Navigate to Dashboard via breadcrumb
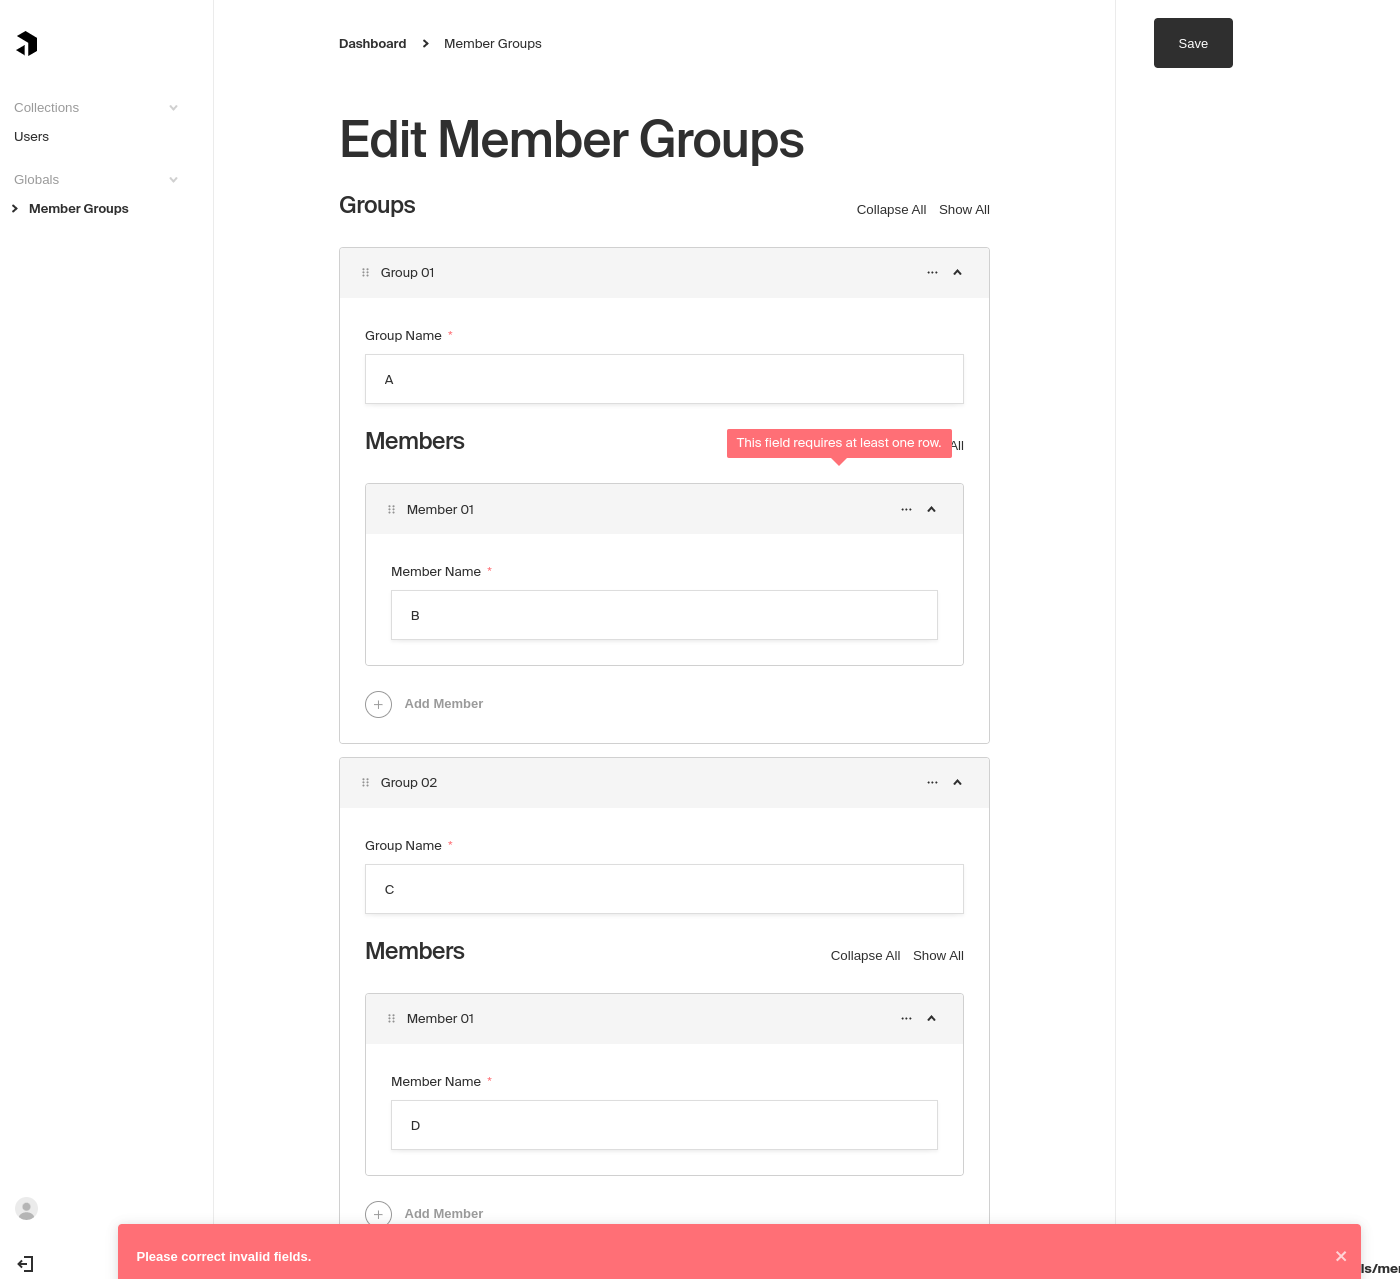Screen dimensions: 1400x1279 pos(372,43)
